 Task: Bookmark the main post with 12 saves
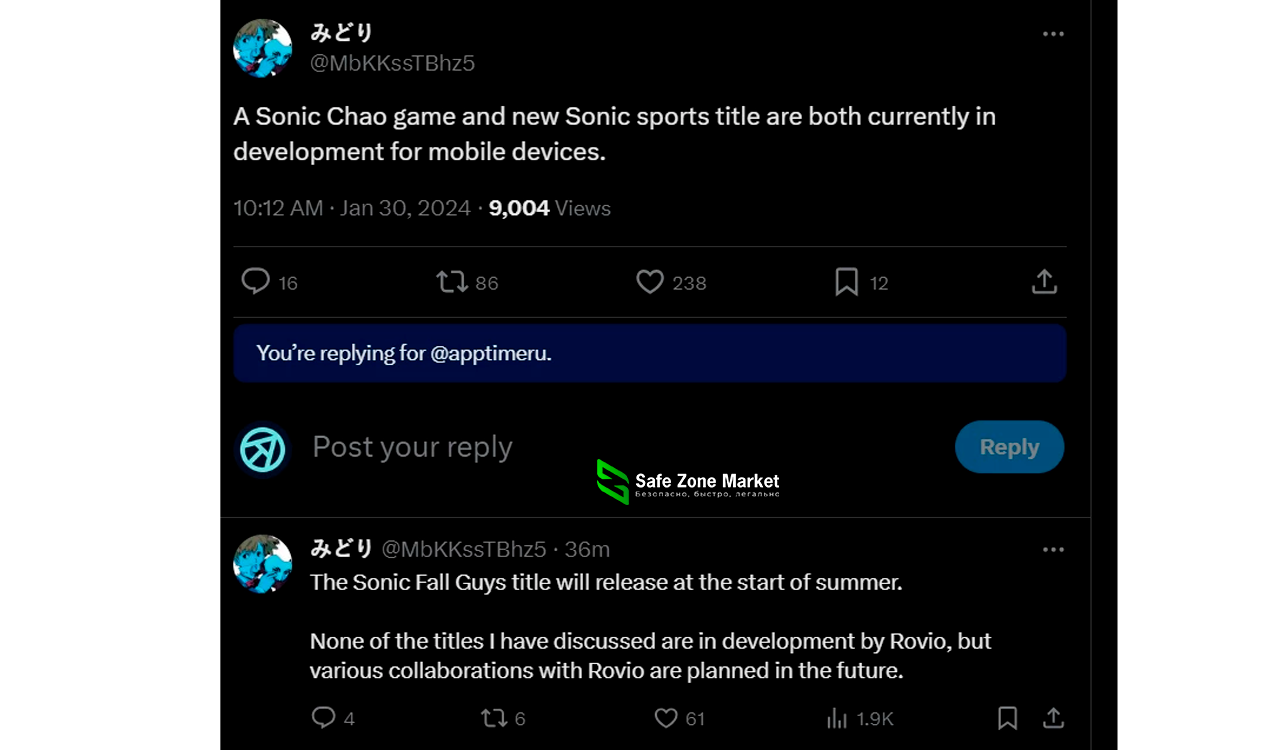[846, 282]
